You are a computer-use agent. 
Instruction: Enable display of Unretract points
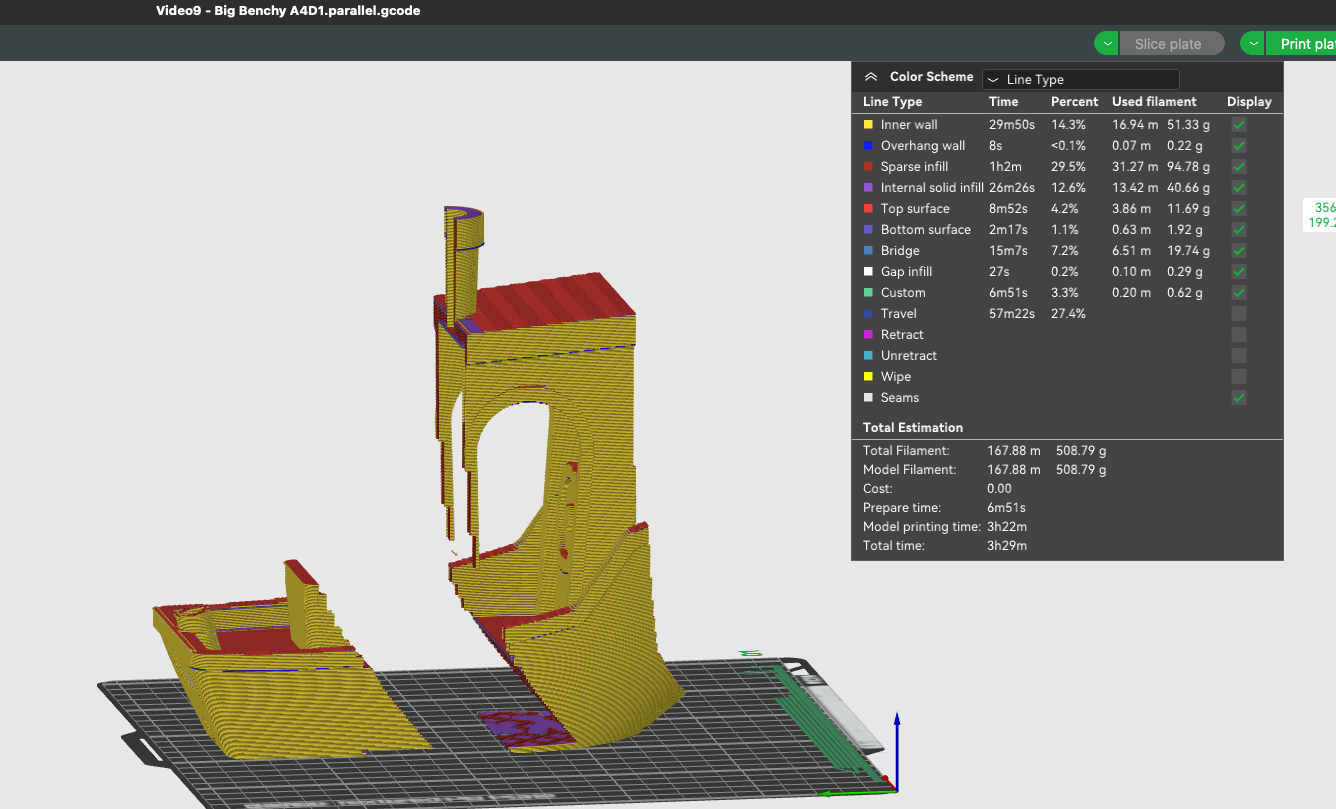(x=1239, y=356)
